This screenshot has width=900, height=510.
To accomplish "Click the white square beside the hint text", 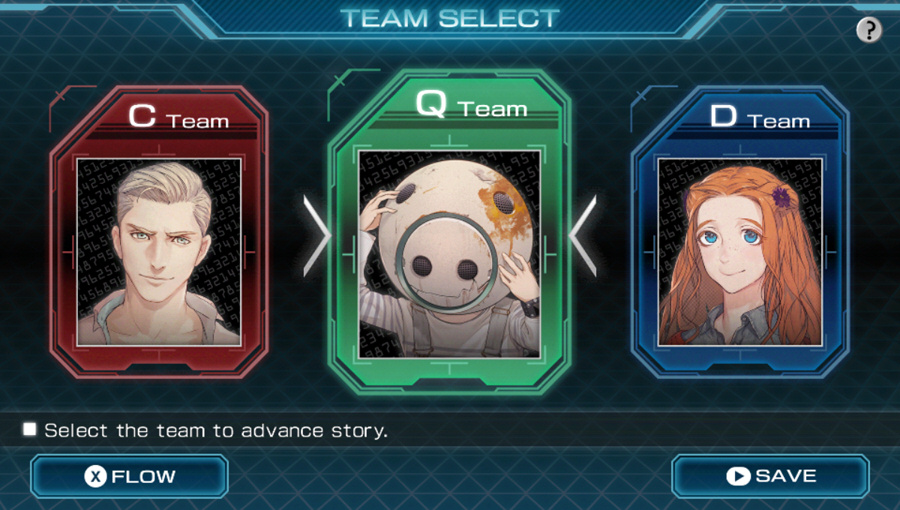I will (x=29, y=429).
